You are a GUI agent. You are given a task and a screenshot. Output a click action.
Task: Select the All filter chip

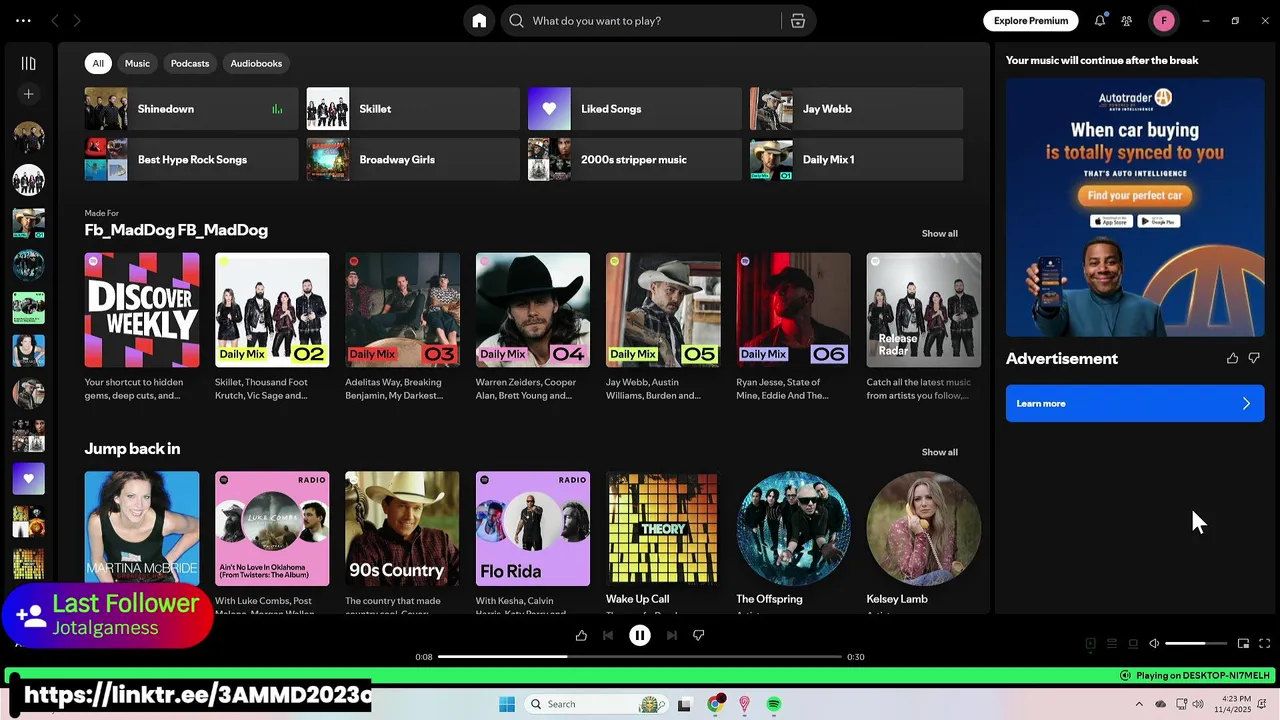click(98, 63)
